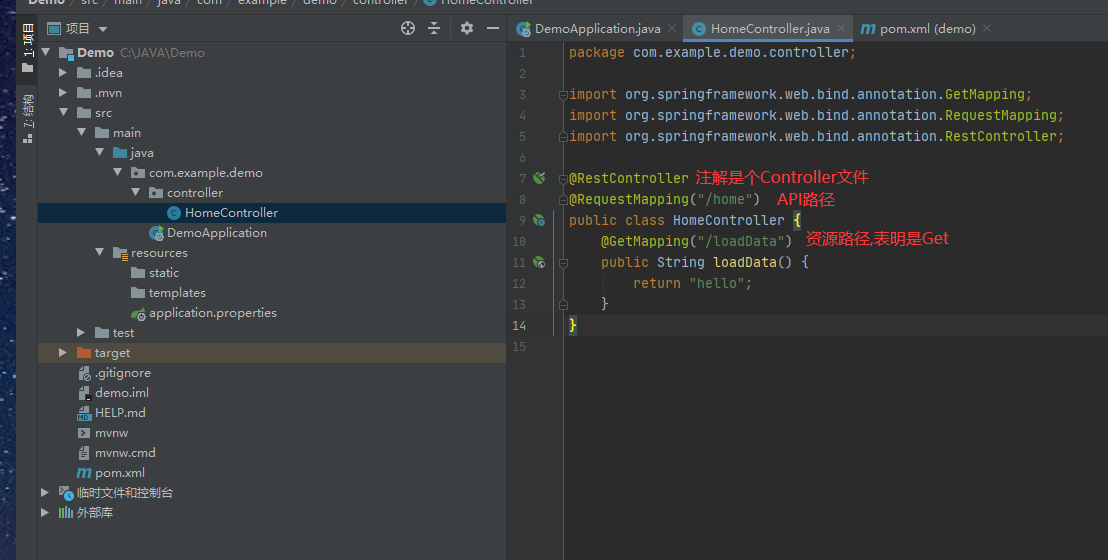
Task: Click the loadData method name
Action: [745, 262]
